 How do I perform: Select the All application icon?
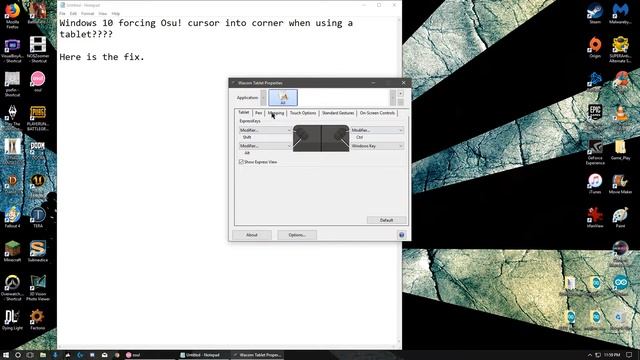[283, 98]
